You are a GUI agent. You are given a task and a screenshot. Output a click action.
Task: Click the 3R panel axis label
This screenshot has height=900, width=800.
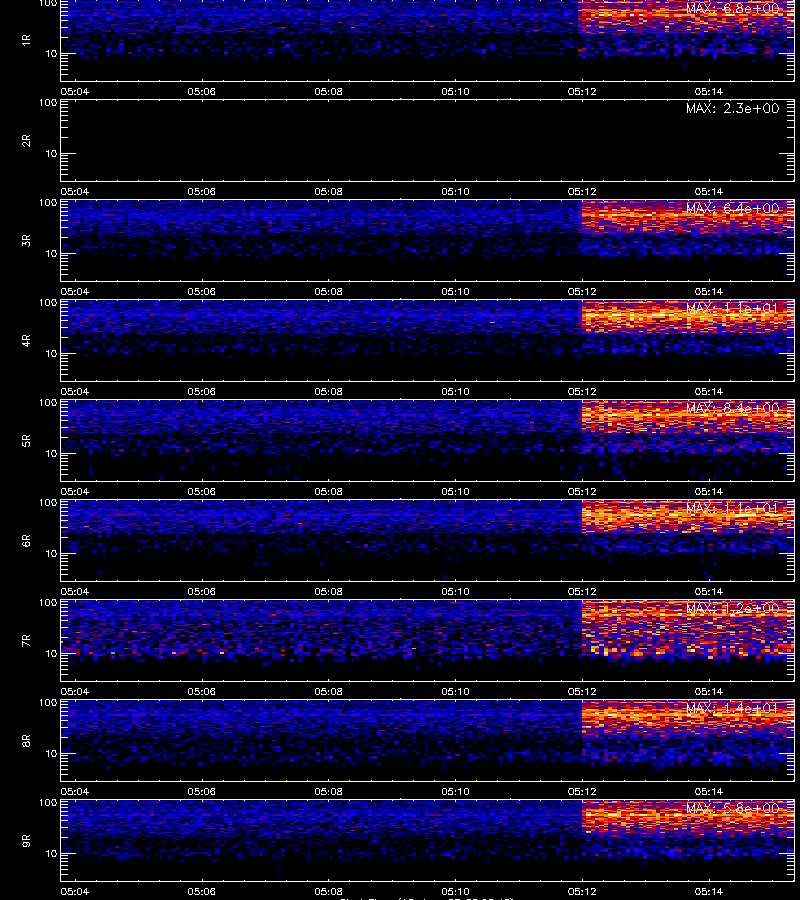(26, 240)
